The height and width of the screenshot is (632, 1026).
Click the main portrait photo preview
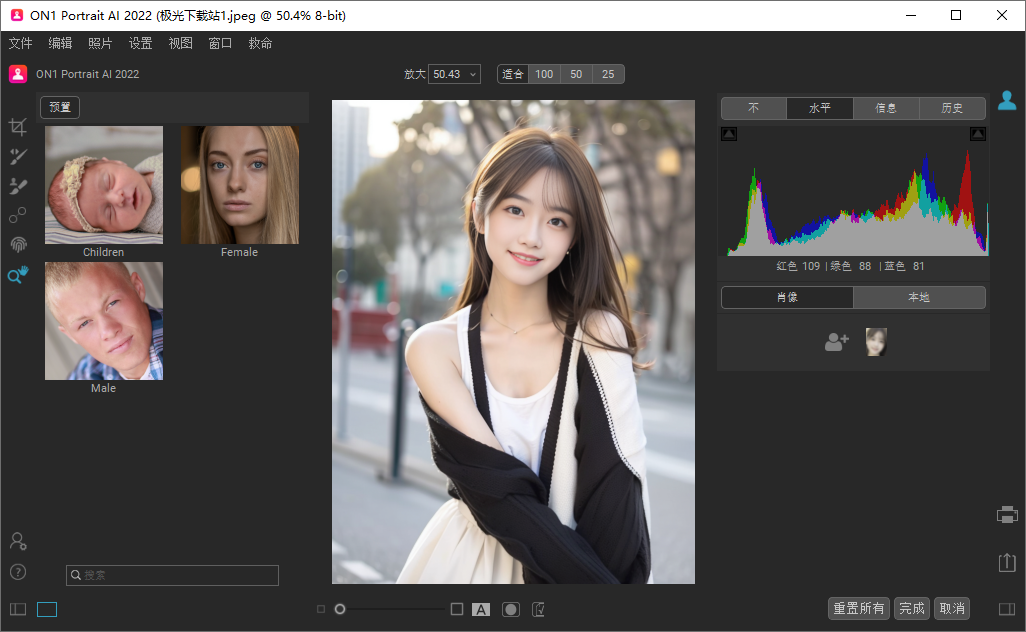(513, 342)
